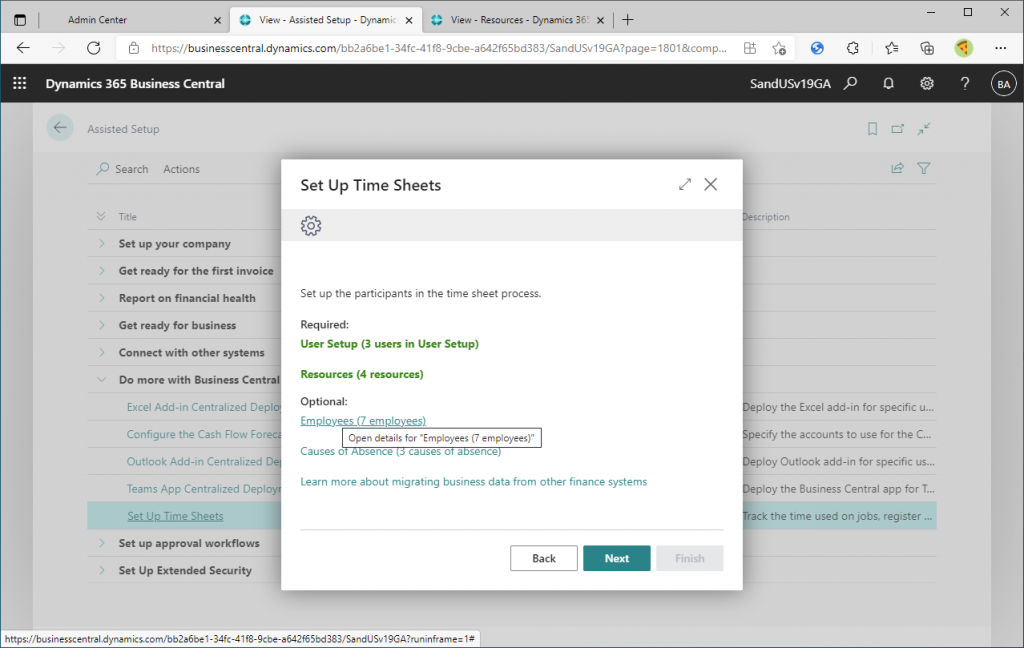Expand Set up your company group

(x=102, y=243)
